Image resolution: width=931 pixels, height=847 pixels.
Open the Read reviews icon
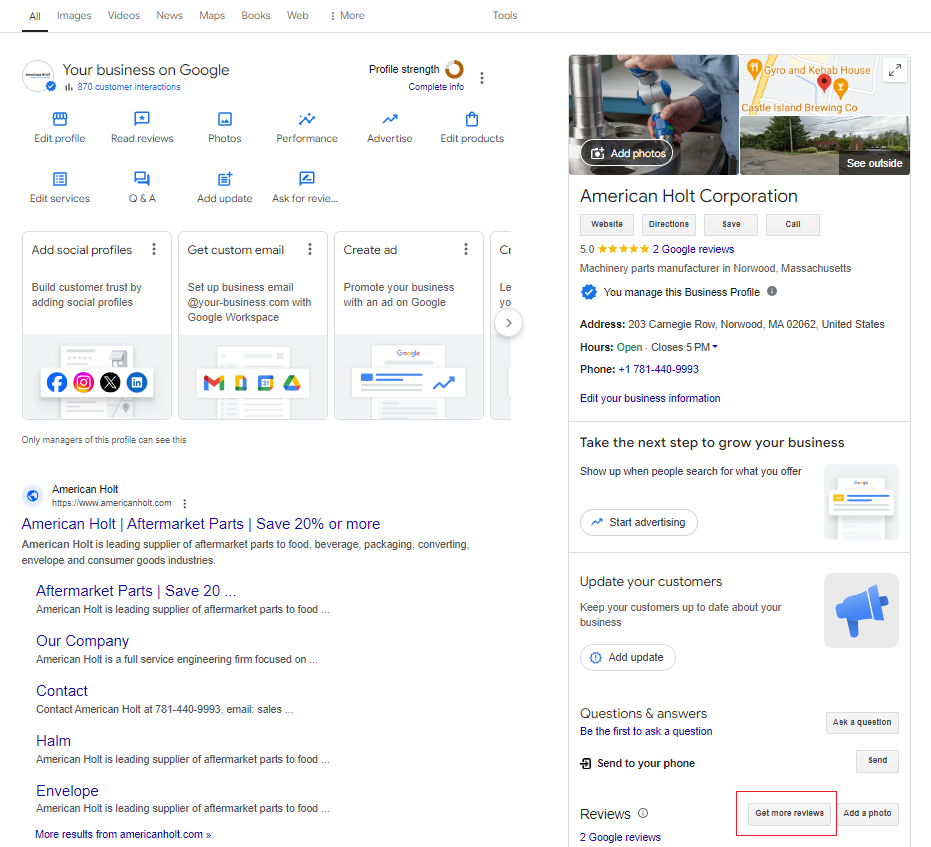tap(142, 119)
